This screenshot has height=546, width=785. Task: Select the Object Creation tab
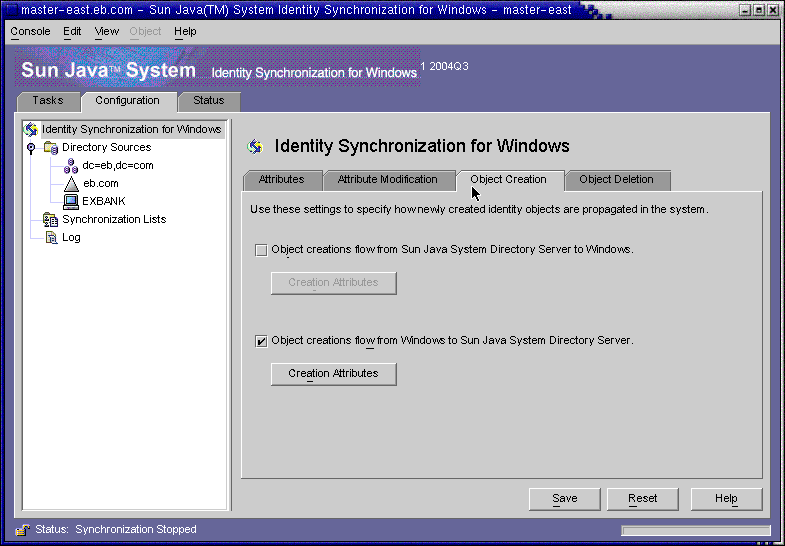pyautogui.click(x=509, y=180)
